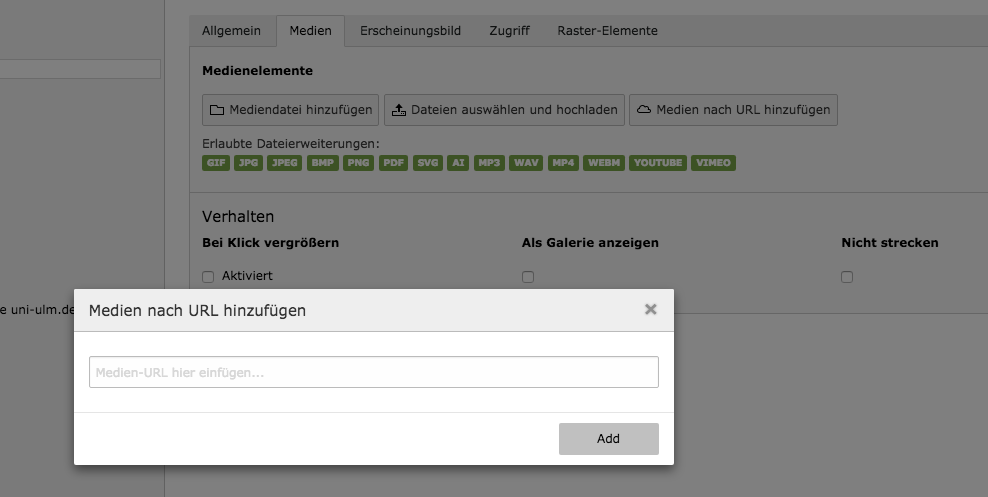Go to the Zugriff tab
Viewport: 988px width, 497px height.
509,31
